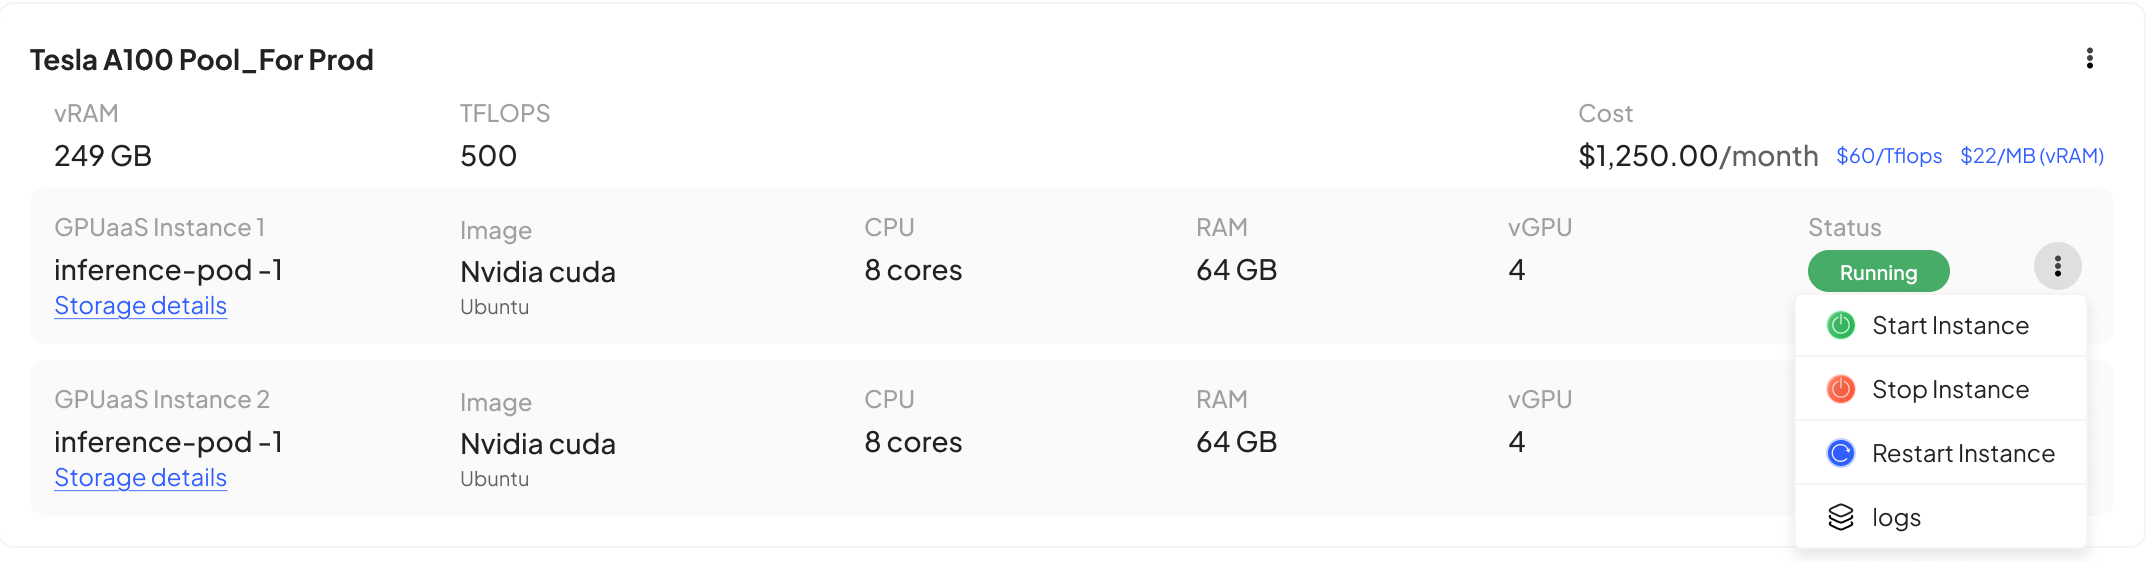Click the green Start Instance power icon
This screenshot has height=562, width=2146.
click(1841, 325)
